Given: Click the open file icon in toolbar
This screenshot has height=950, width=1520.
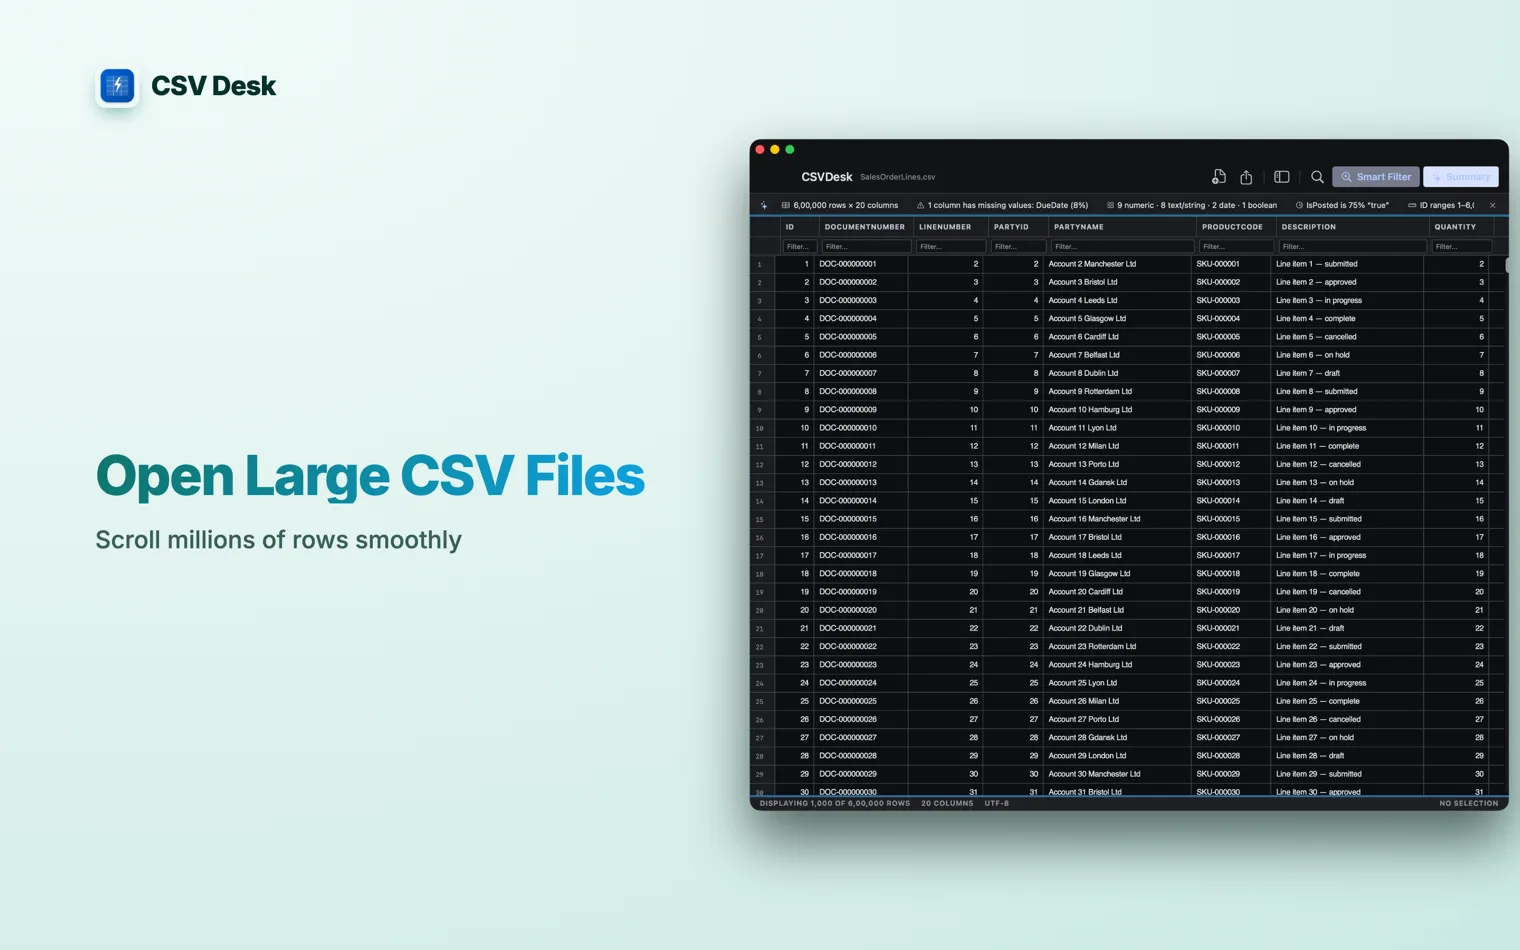Looking at the screenshot, I should [x=1218, y=177].
